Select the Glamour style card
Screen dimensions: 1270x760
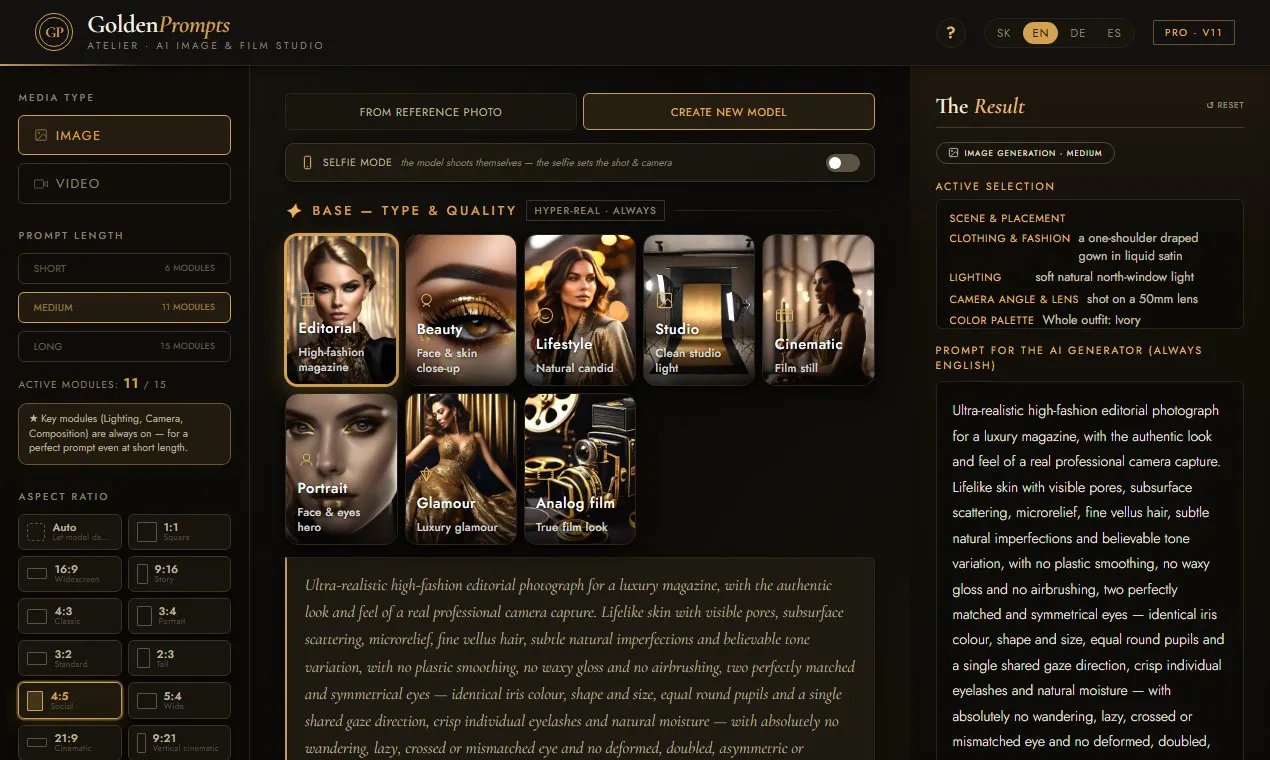click(x=460, y=469)
